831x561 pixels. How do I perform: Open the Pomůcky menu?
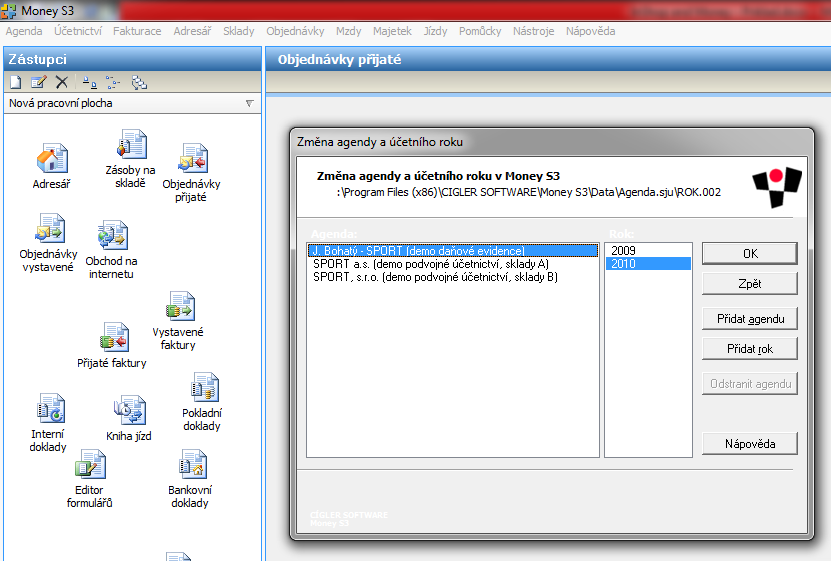480,31
